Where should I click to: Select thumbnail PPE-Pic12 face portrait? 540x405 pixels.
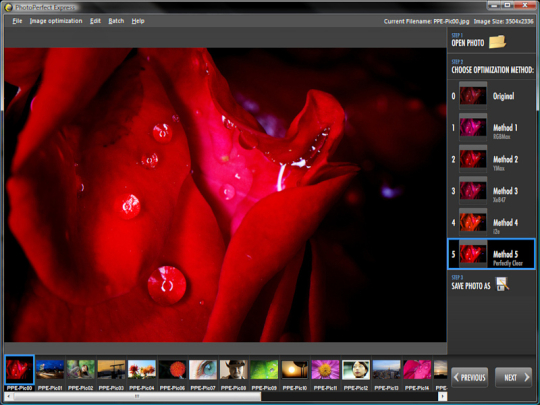point(356,370)
